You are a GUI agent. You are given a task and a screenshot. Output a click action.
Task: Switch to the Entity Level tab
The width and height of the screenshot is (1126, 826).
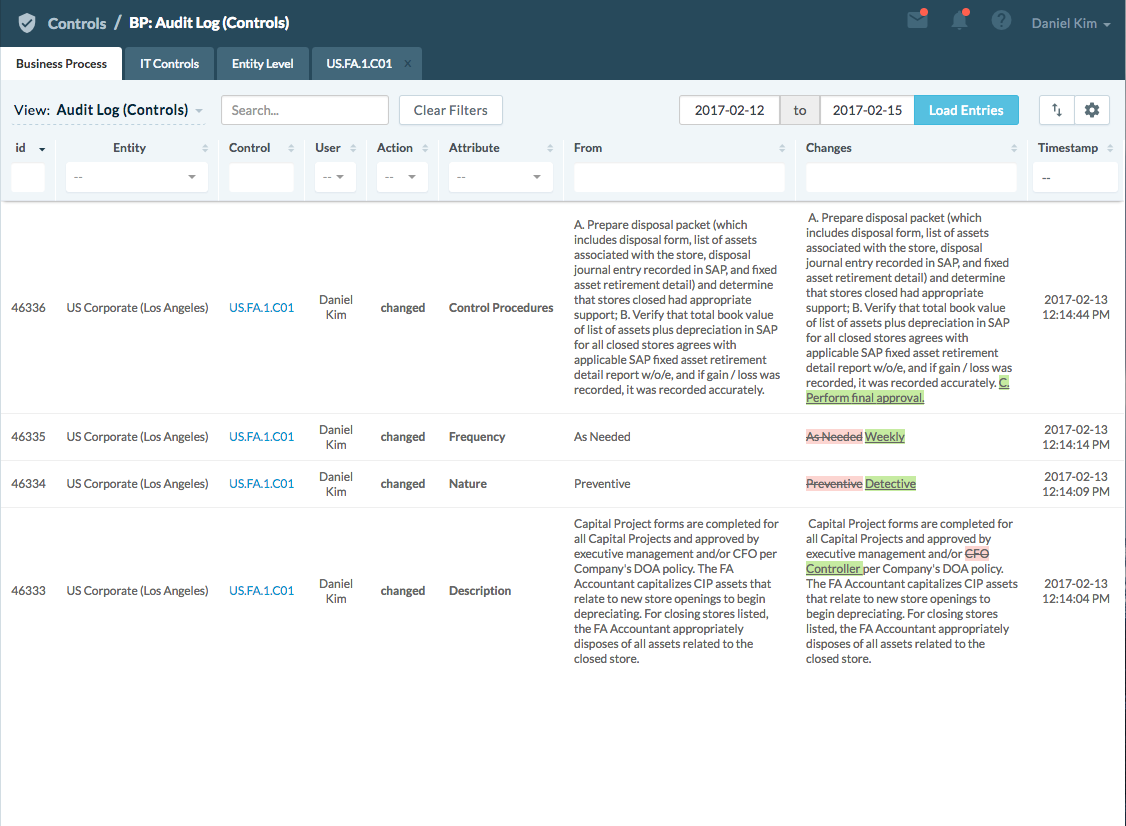pos(262,63)
